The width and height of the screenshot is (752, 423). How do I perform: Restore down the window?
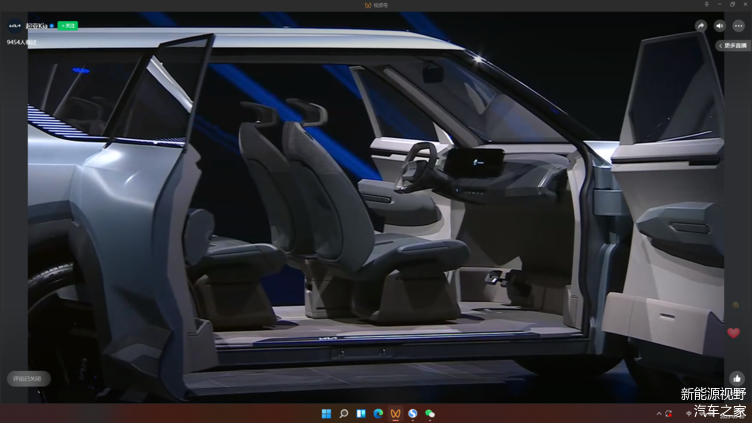pos(732,4)
